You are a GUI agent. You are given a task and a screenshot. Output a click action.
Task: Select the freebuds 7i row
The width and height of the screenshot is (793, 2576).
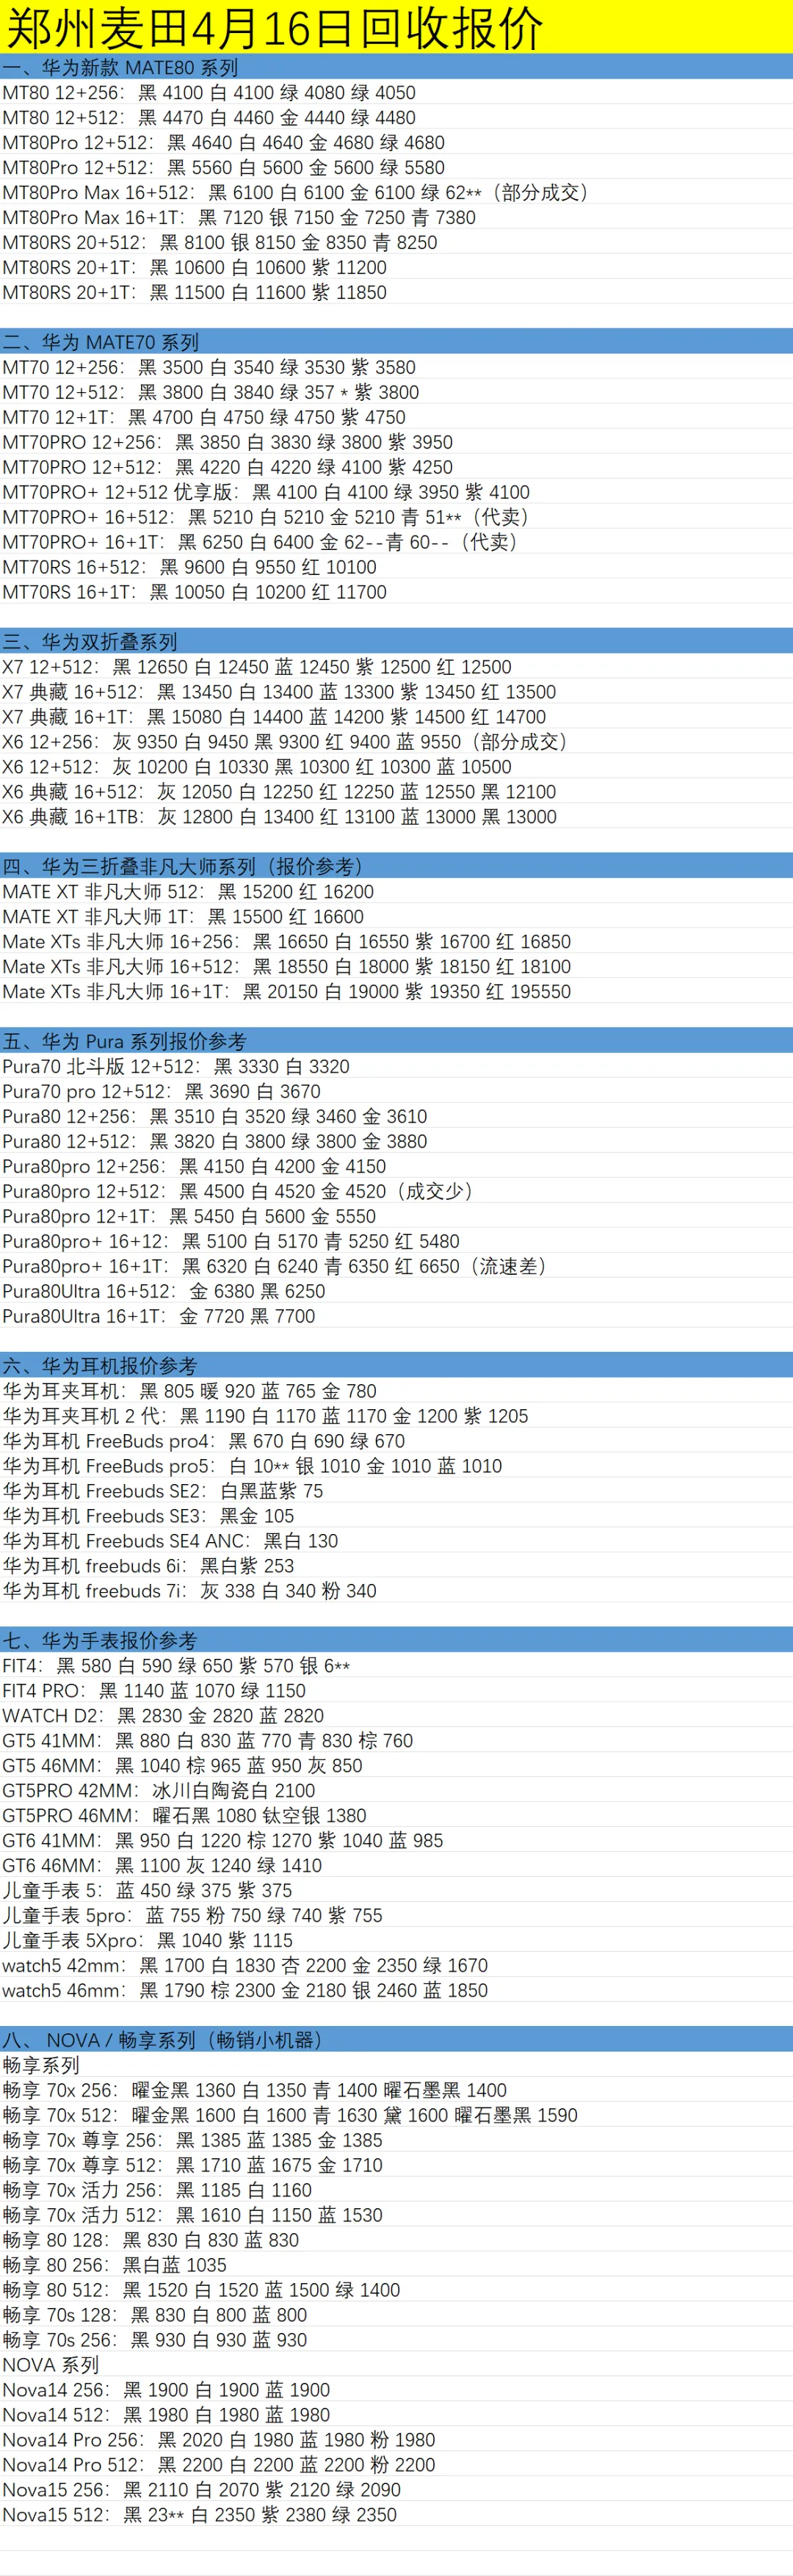[x=396, y=1590]
